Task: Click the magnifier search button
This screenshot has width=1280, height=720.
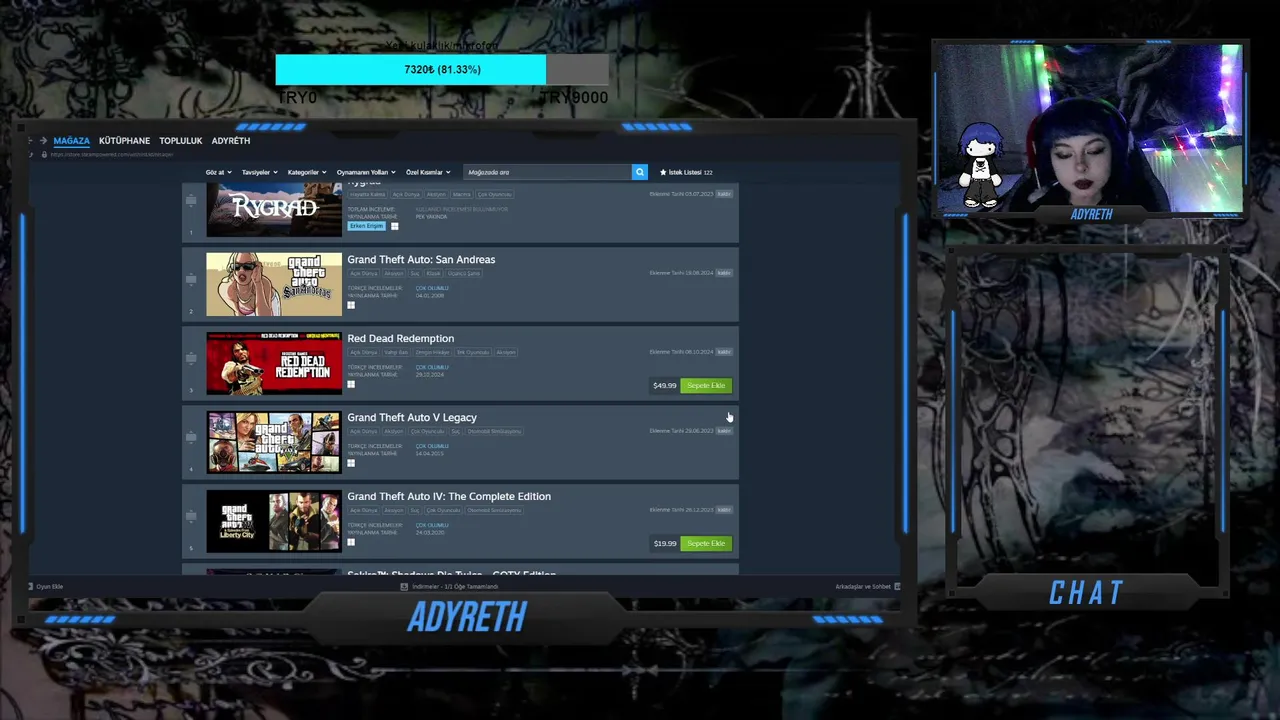Action: coord(640,172)
